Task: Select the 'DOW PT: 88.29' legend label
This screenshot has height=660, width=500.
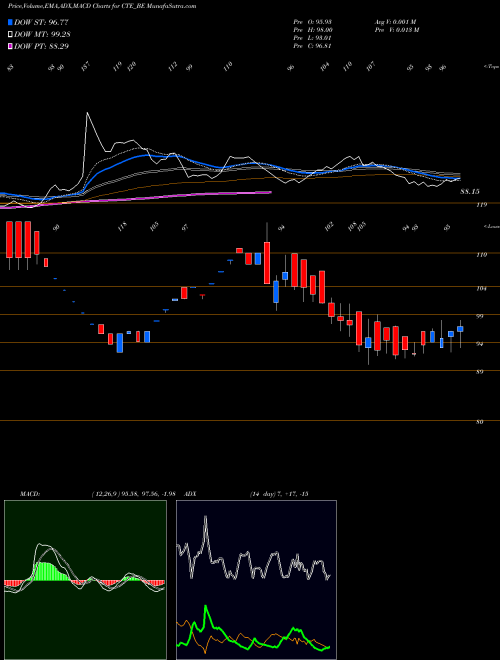Action: tap(41, 46)
